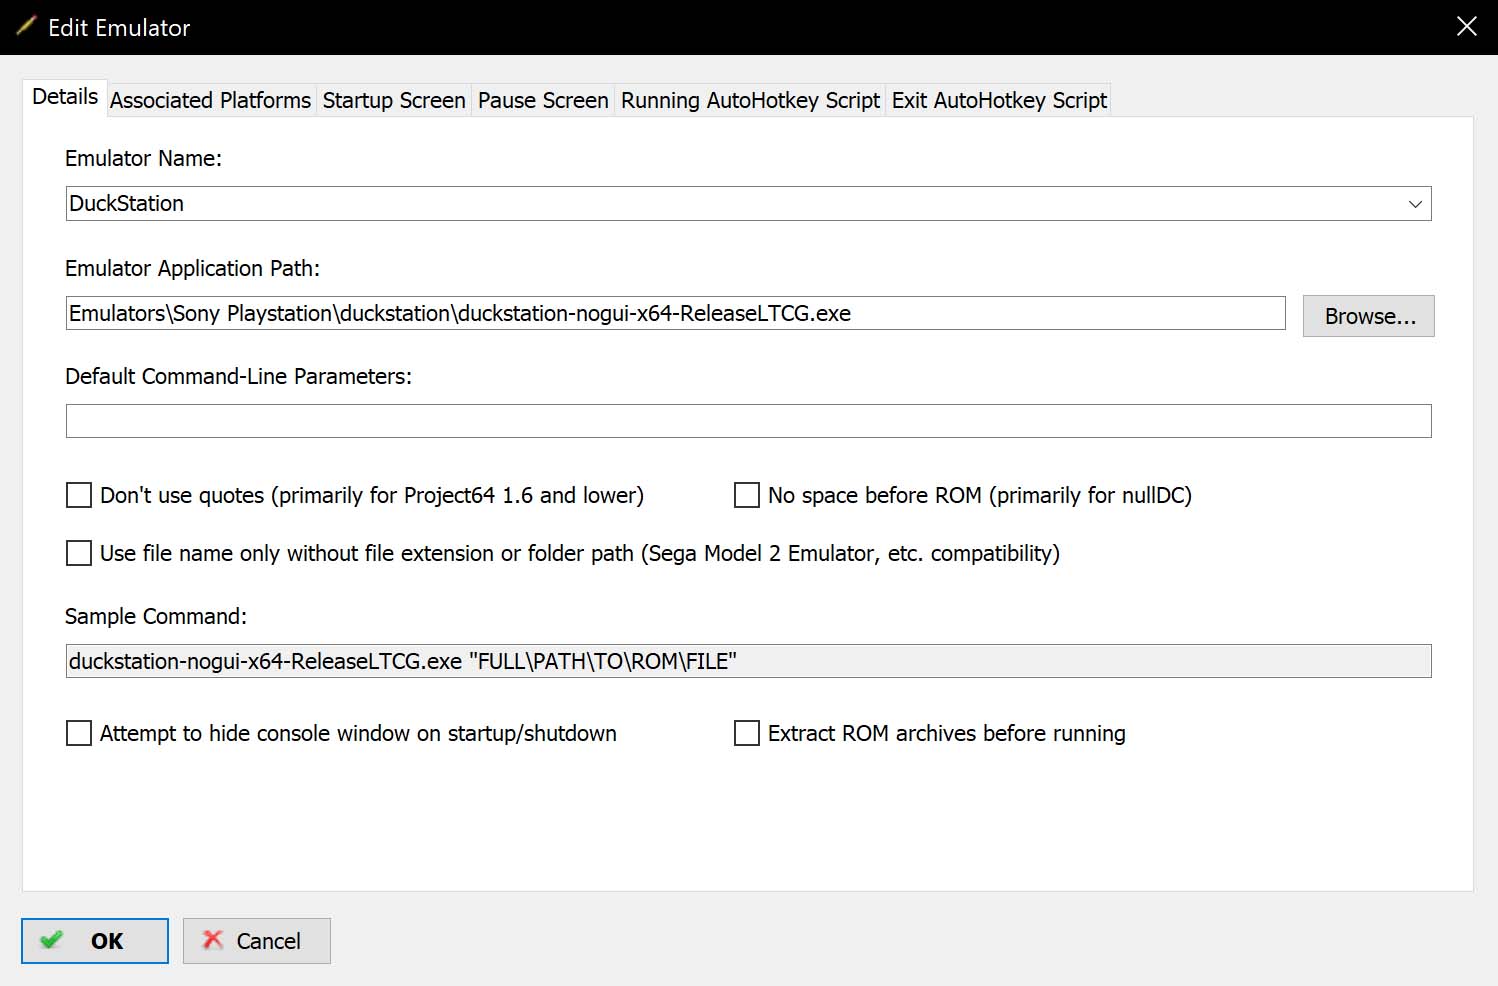1498x986 pixels.
Task: Check Use file name only without extension
Action: (x=79, y=553)
